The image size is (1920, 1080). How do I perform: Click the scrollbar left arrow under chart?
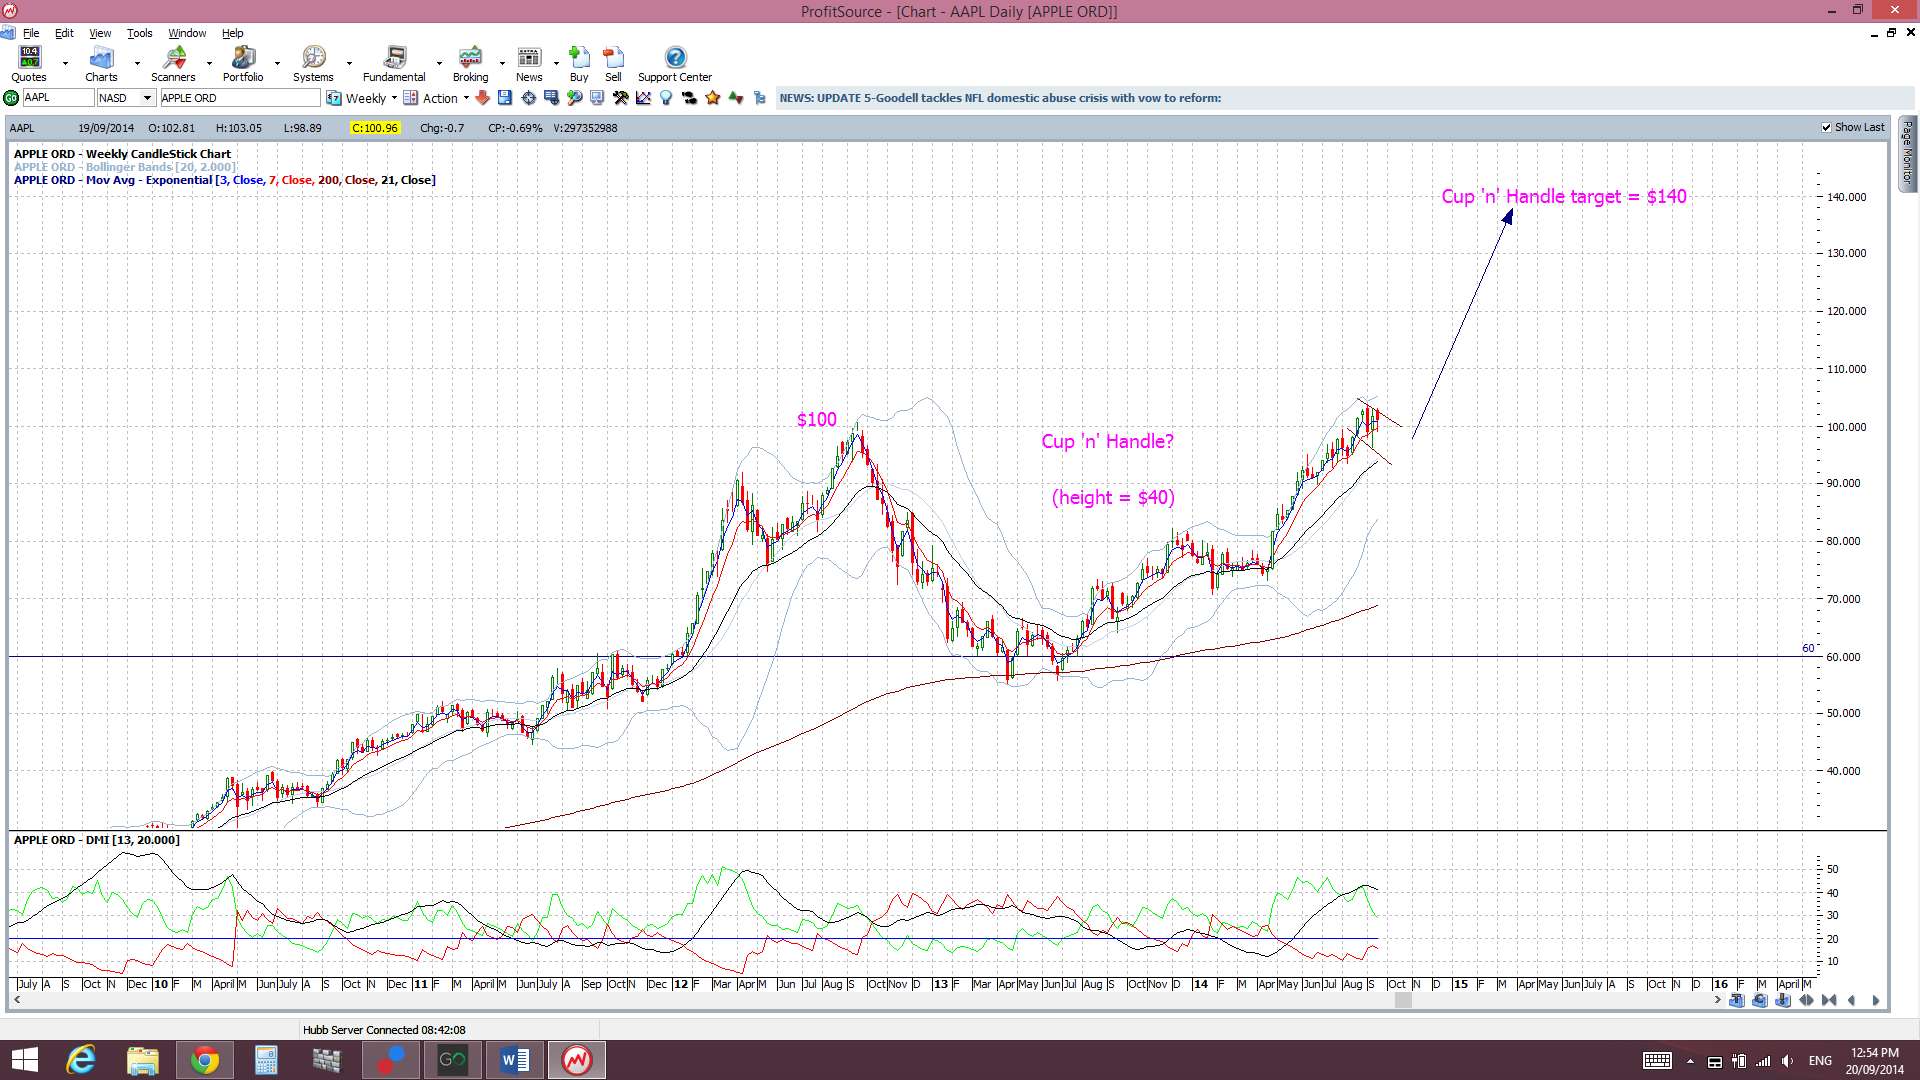16,1000
